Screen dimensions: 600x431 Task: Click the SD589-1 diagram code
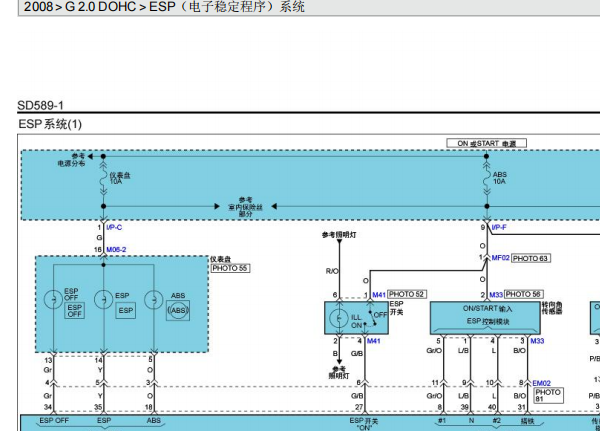click(x=41, y=106)
